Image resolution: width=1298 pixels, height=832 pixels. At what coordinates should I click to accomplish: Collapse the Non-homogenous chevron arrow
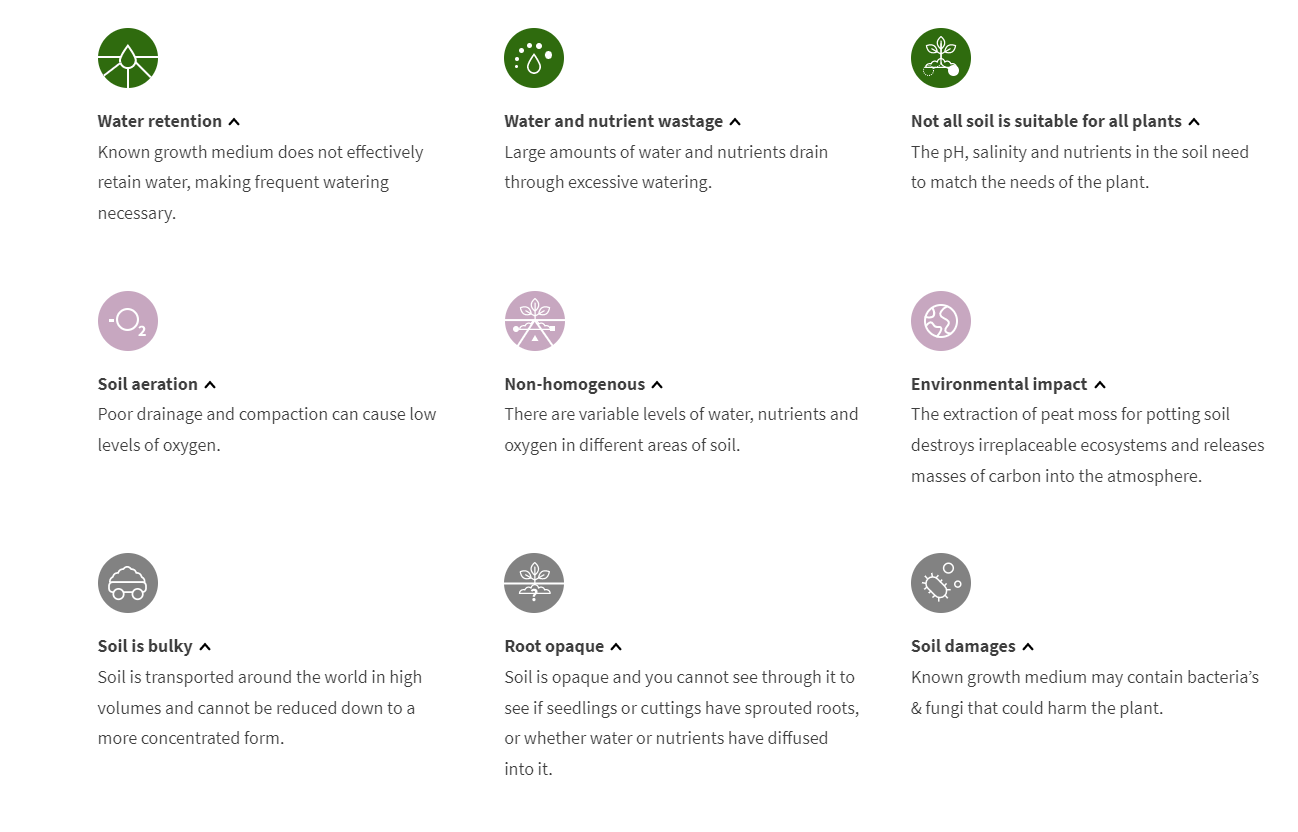point(657,385)
